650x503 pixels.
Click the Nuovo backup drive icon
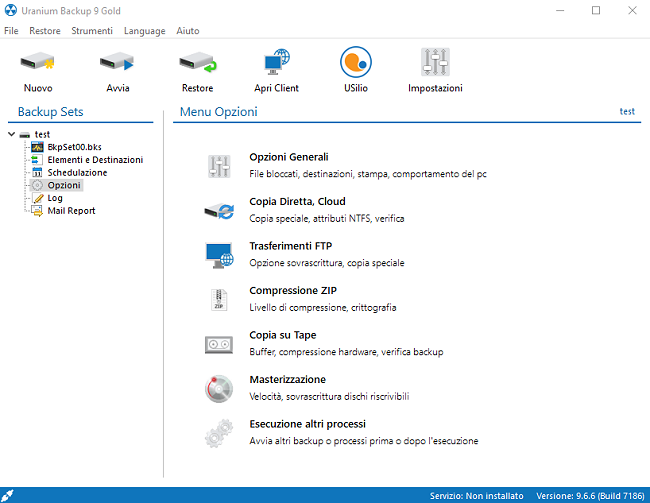pyautogui.click(x=37, y=62)
